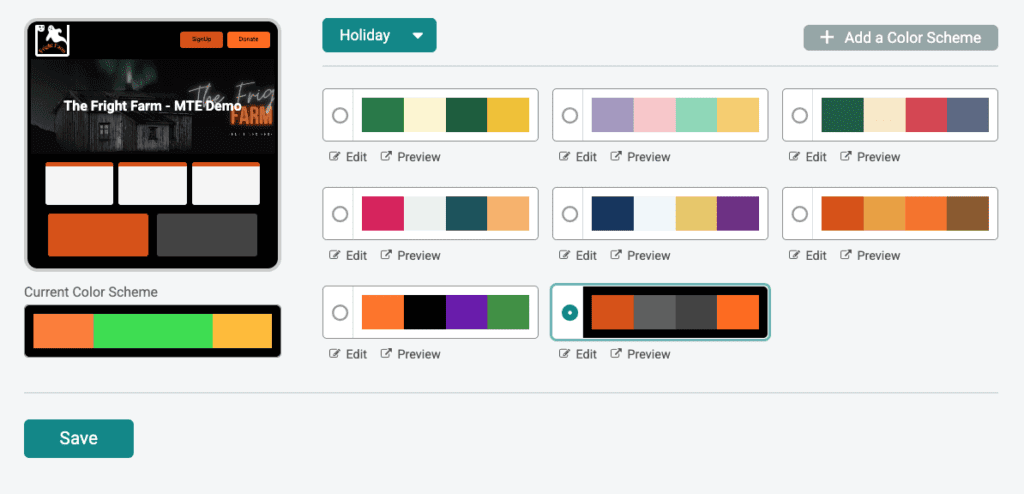Select the green and yellow scheme radio button
Image resolution: width=1024 pixels, height=494 pixels.
[x=340, y=115]
